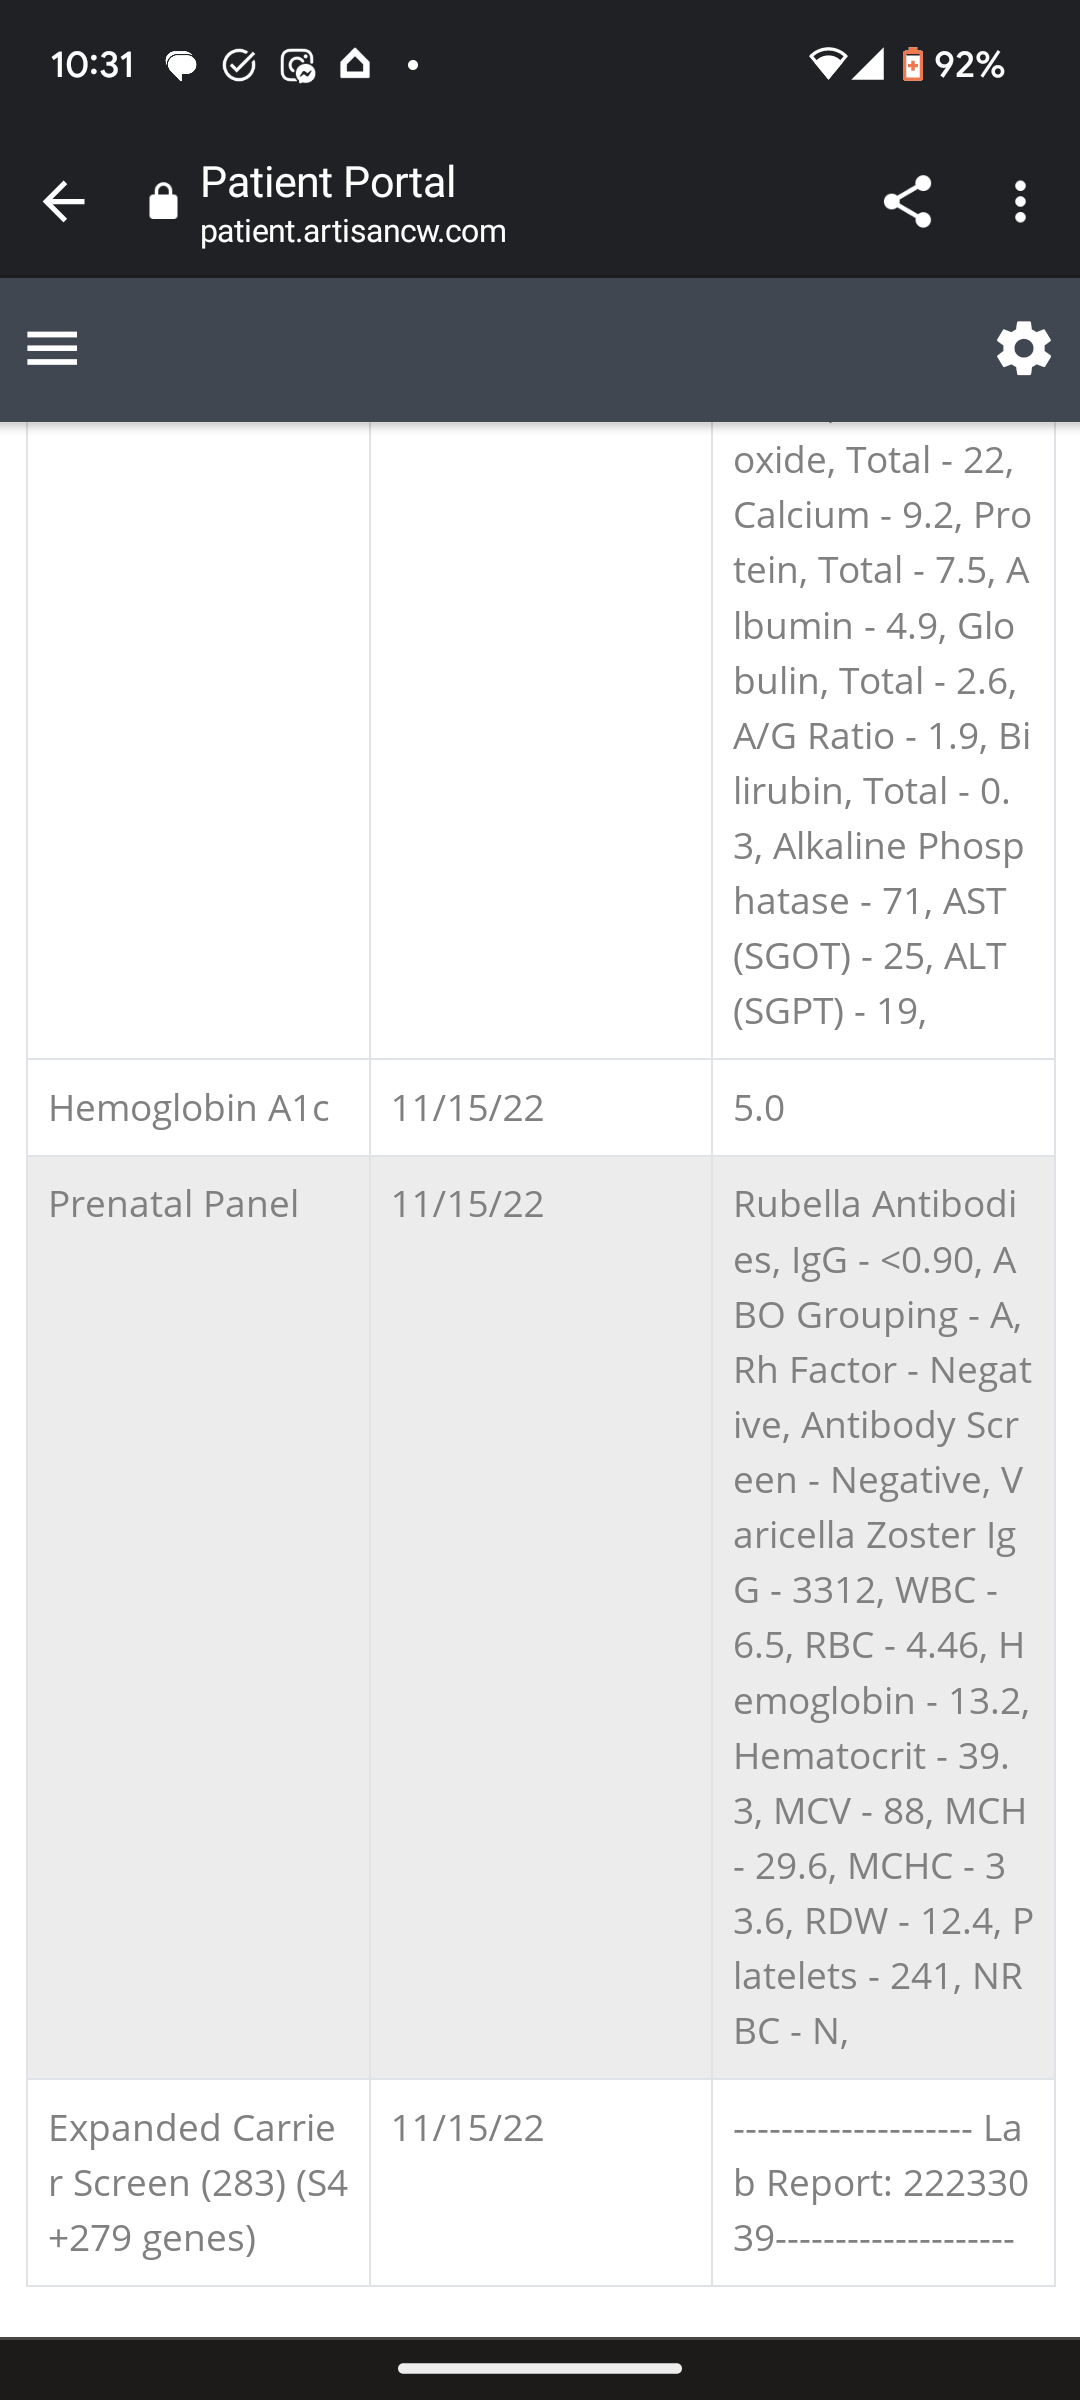The width and height of the screenshot is (1080, 2400).
Task: Tap the bottom gesture navigation bar
Action: tap(540, 2368)
